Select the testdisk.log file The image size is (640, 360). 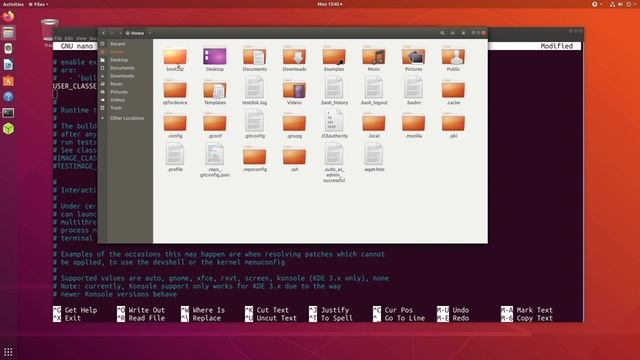255,89
